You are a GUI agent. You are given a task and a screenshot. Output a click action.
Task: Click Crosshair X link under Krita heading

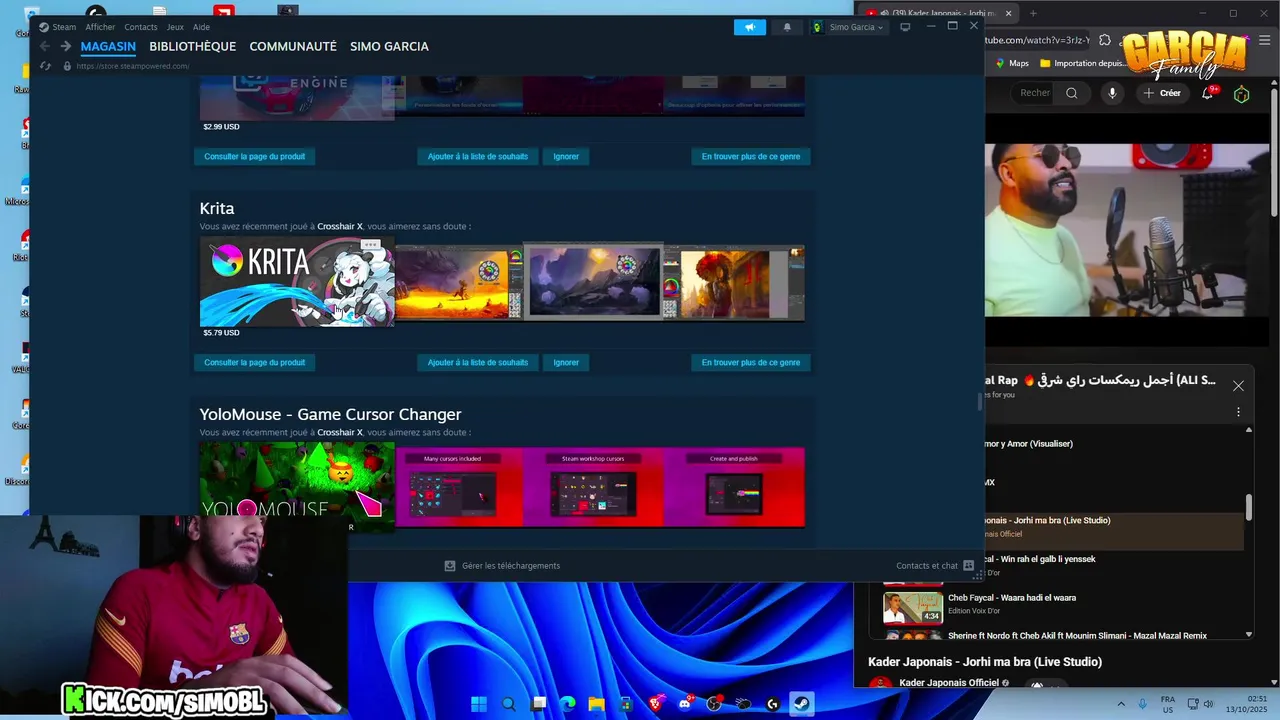(340, 227)
